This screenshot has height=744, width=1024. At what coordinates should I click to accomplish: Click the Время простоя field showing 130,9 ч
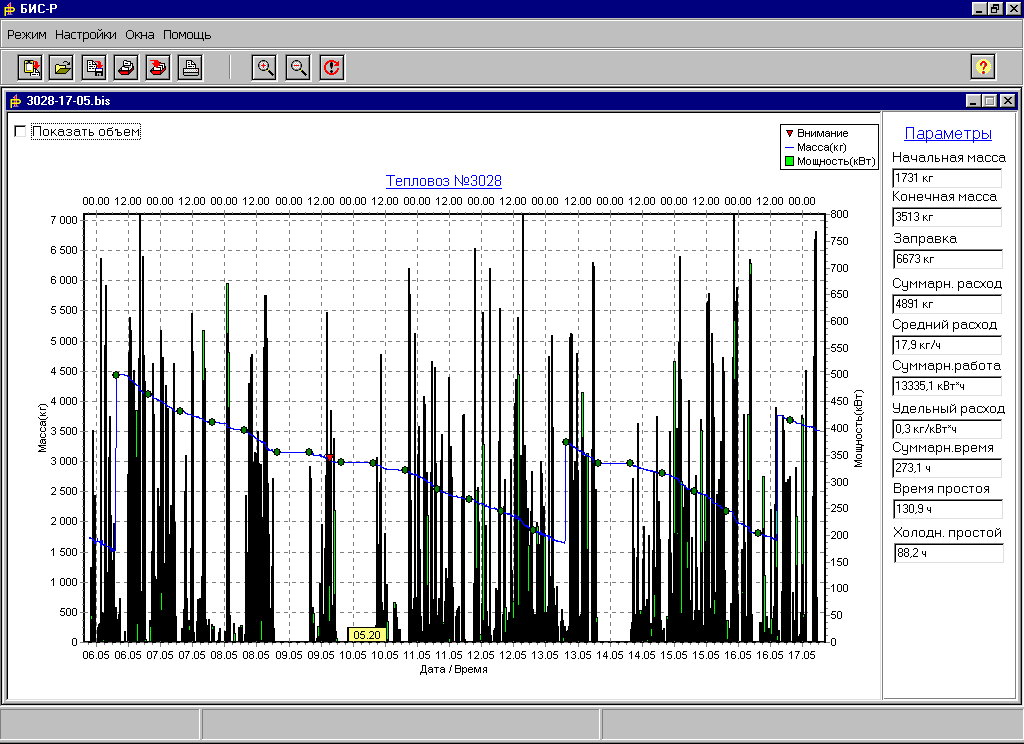[x=948, y=509]
